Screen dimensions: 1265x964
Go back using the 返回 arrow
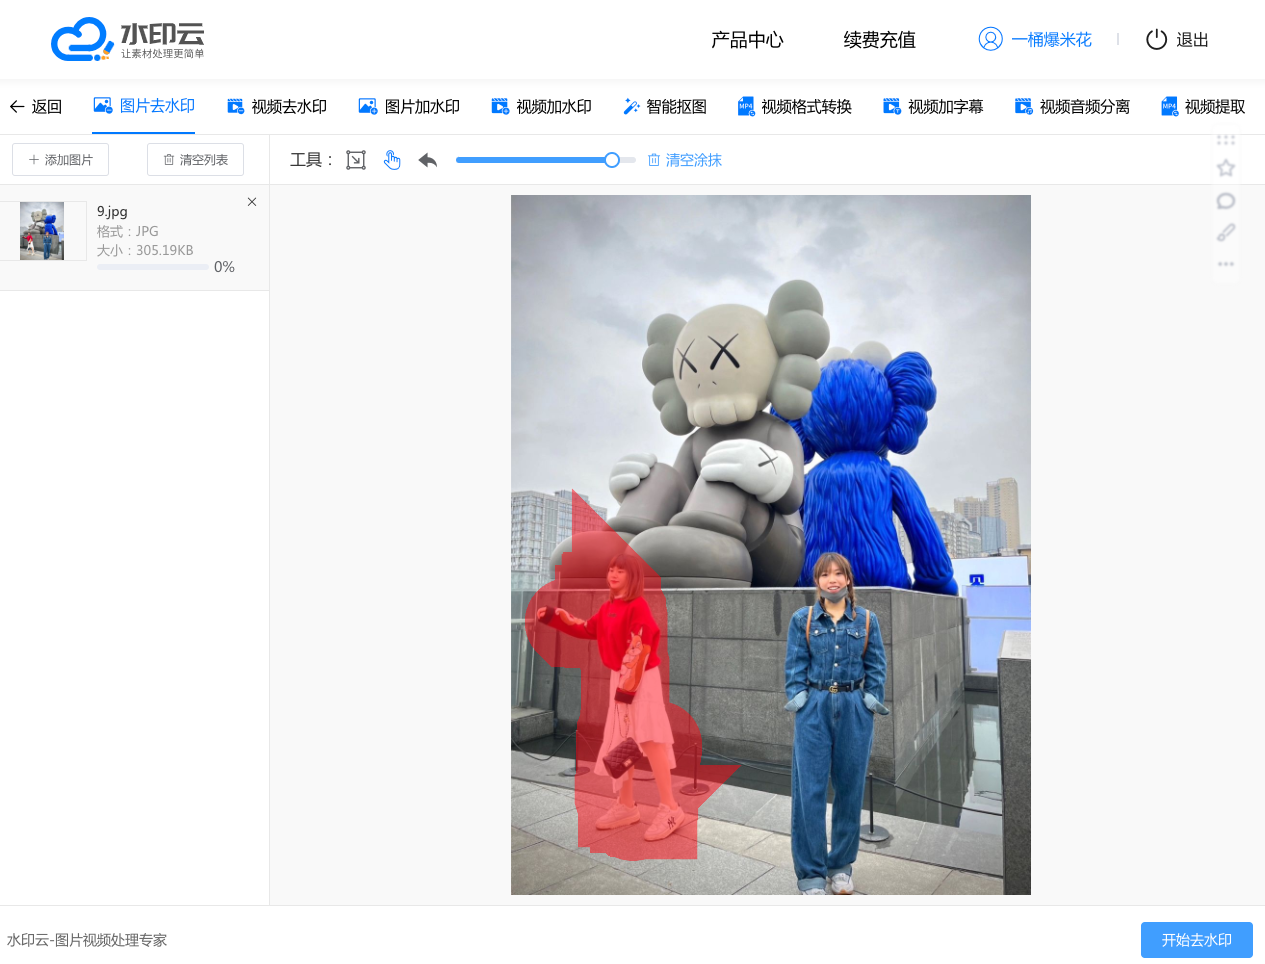[x=36, y=107]
